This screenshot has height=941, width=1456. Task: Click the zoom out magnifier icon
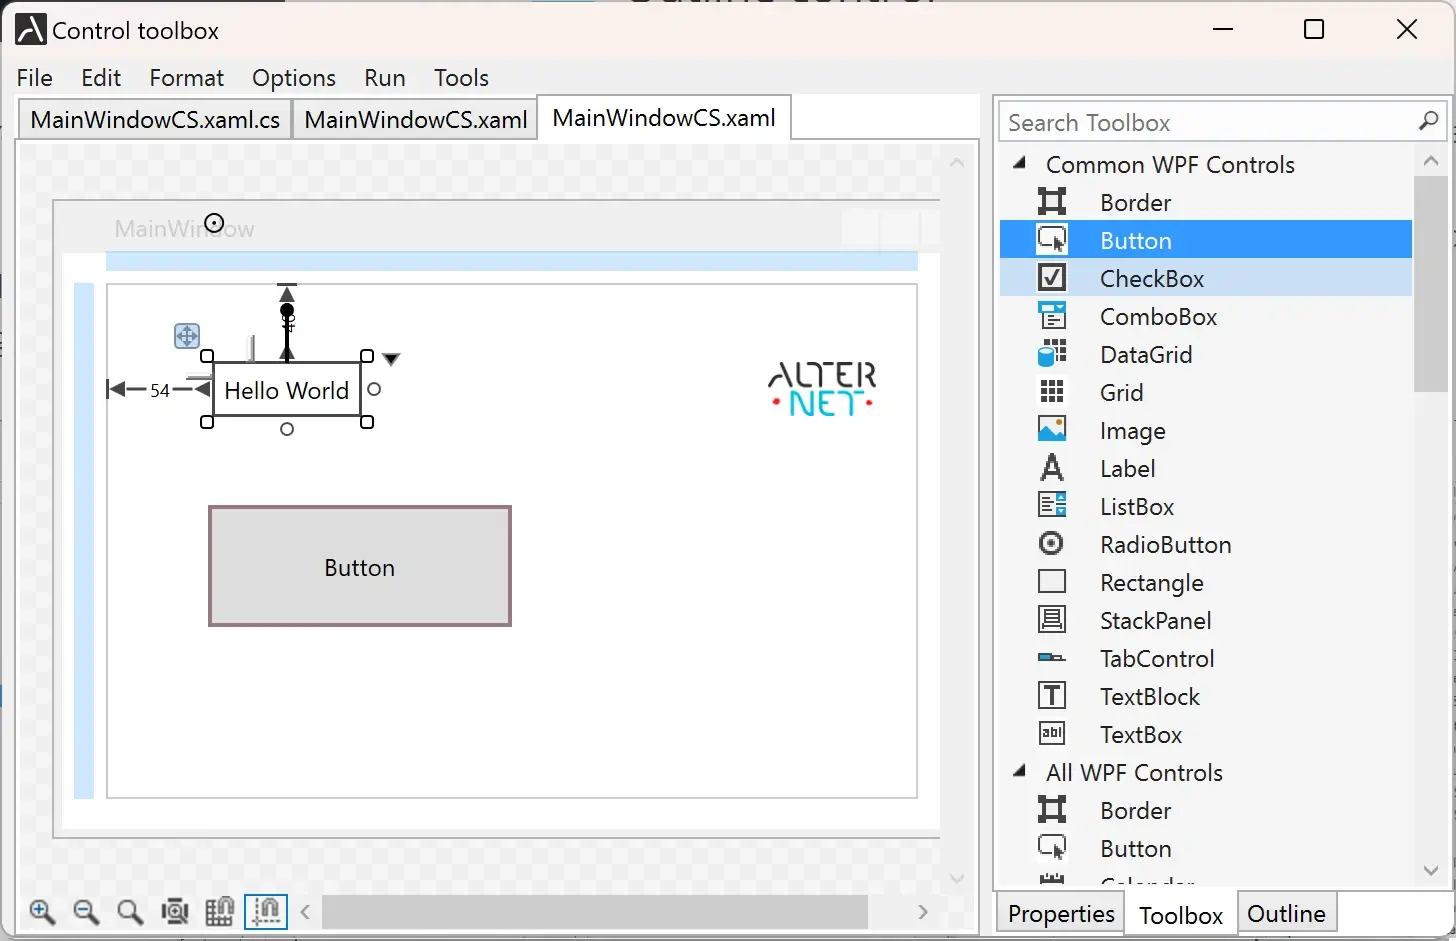[86, 911]
